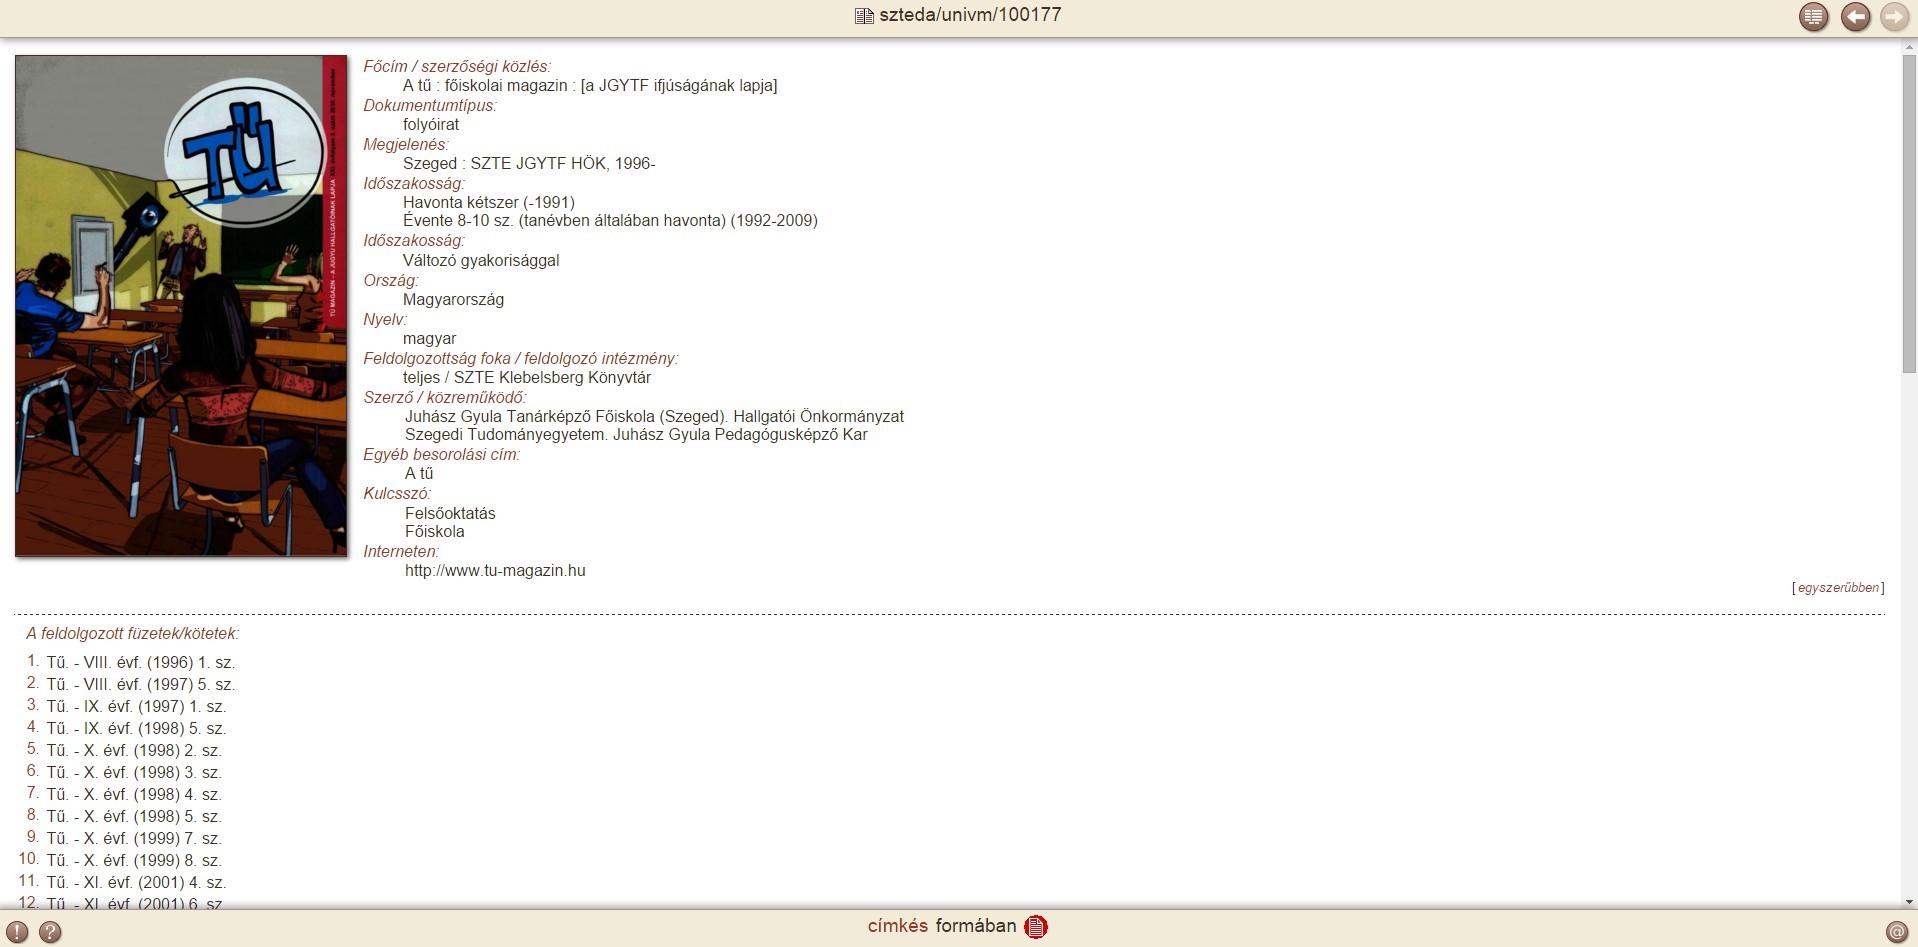
Task: Click the country value Magyarország
Action: coord(453,300)
